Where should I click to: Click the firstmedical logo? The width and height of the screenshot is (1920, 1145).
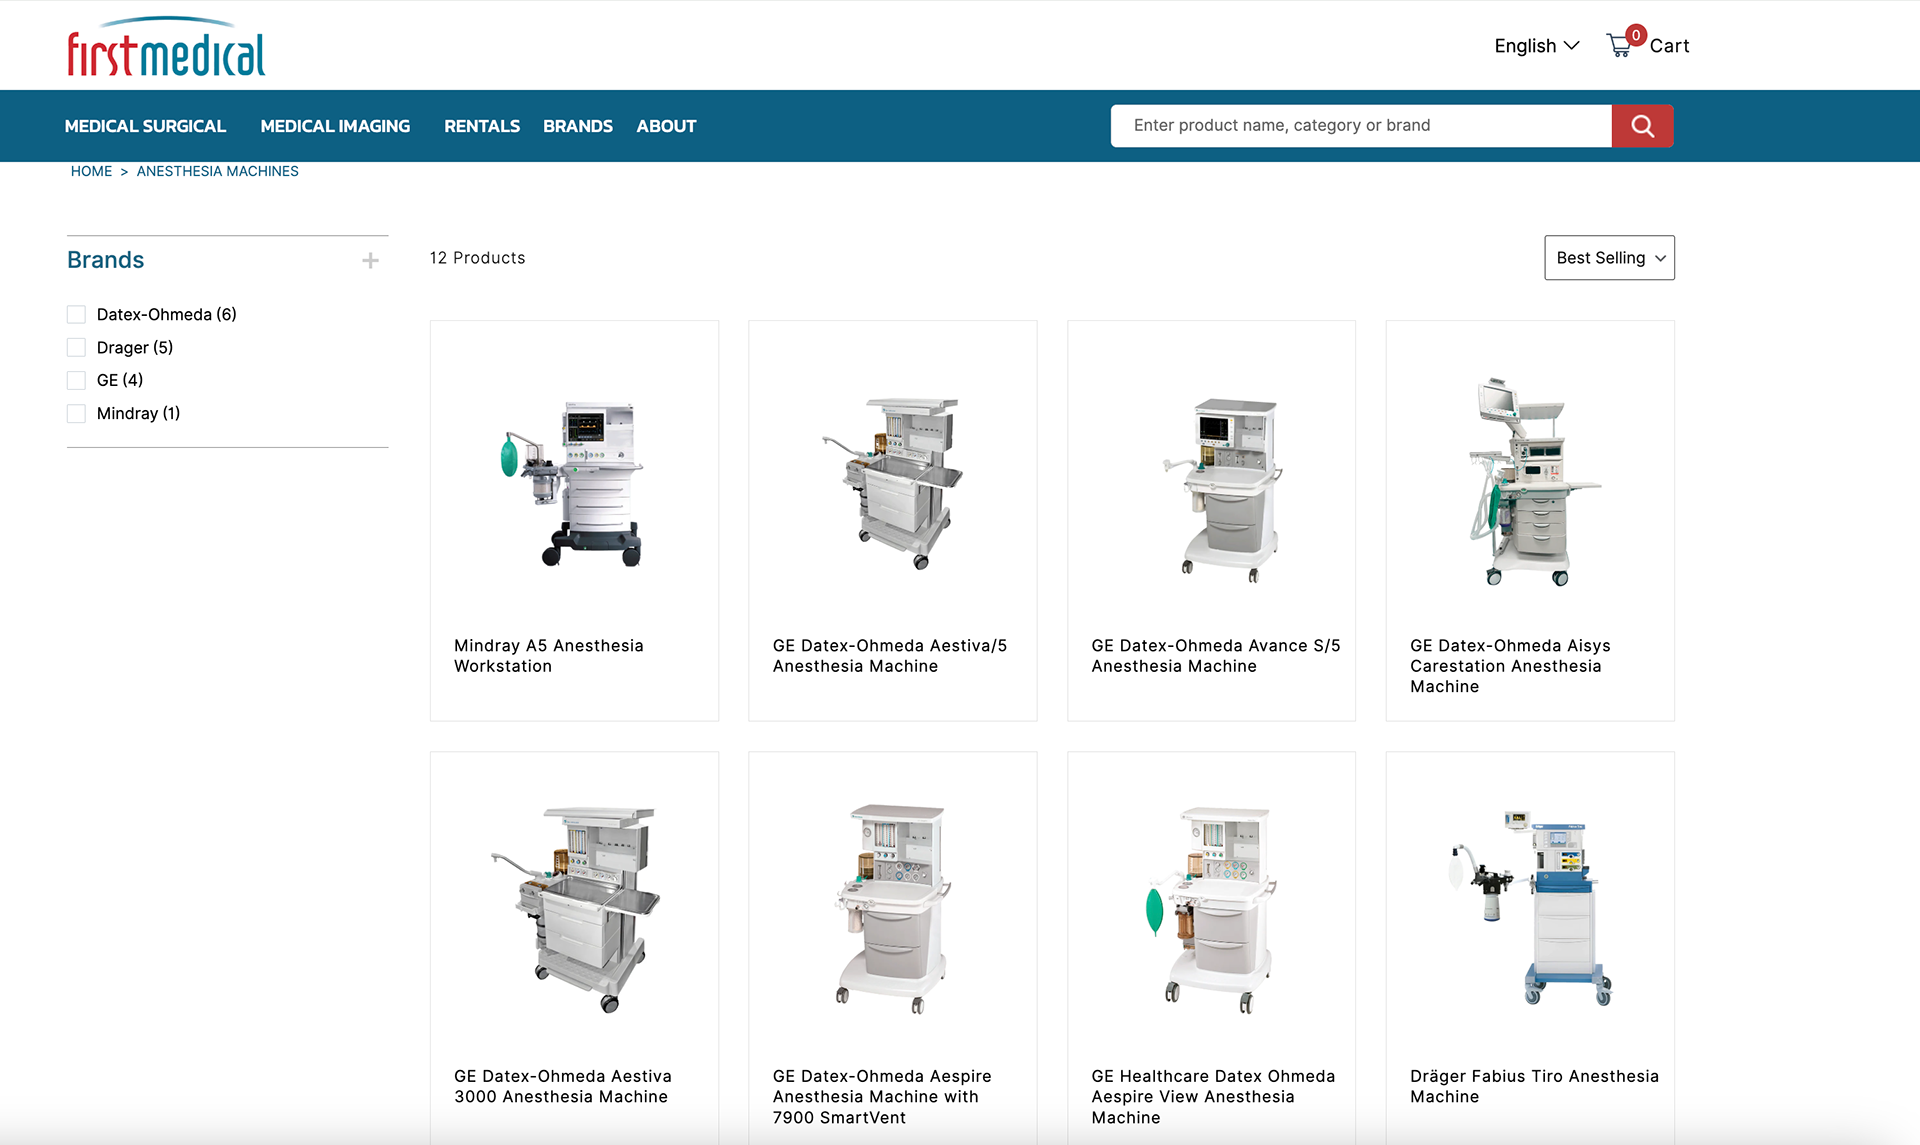(x=166, y=47)
